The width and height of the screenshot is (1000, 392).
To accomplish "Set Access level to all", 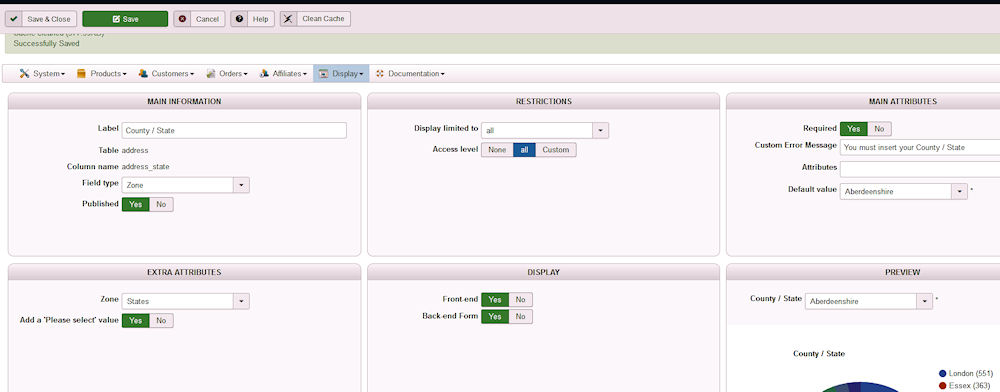I will [524, 150].
